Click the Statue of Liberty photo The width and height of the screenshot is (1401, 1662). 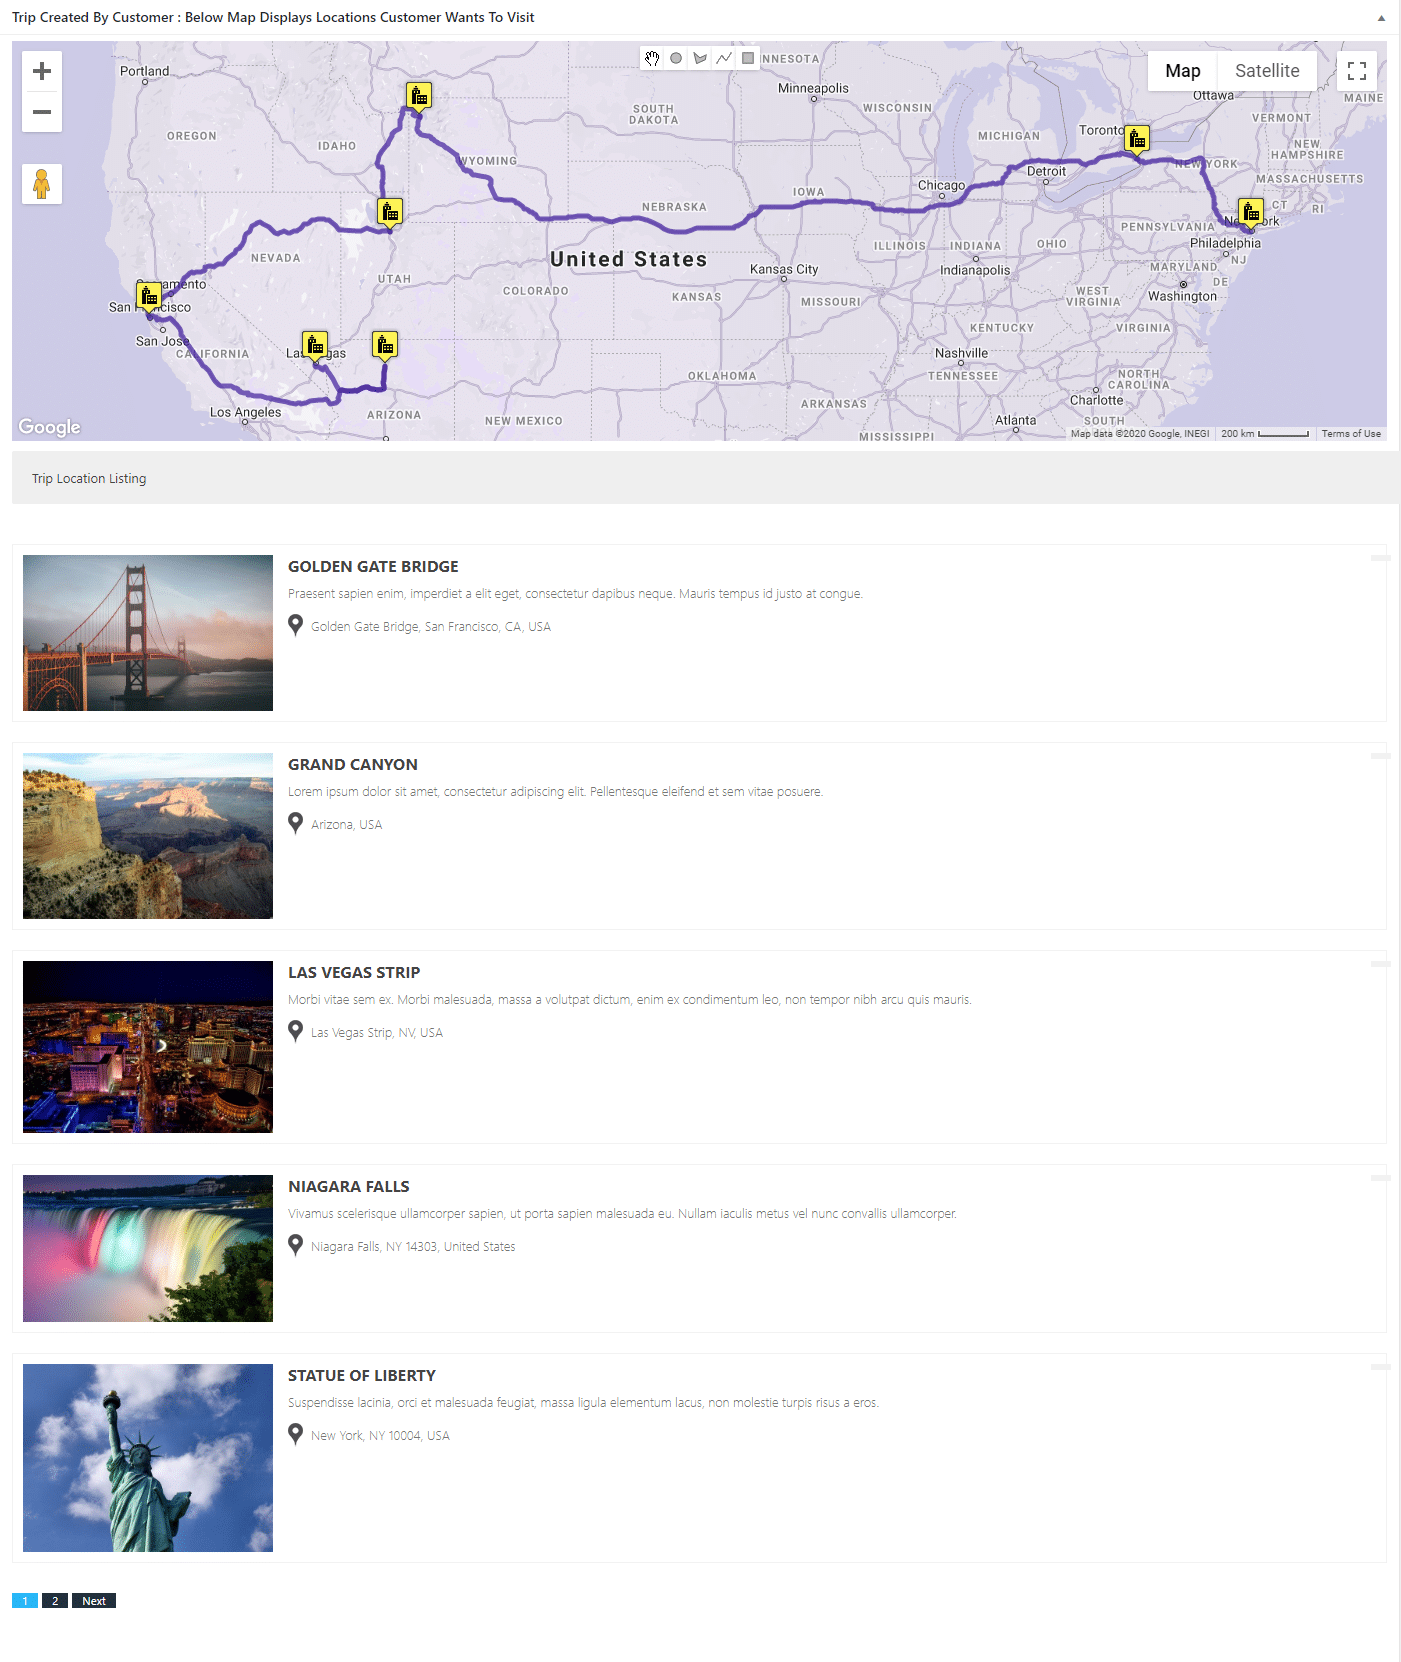pos(148,1458)
